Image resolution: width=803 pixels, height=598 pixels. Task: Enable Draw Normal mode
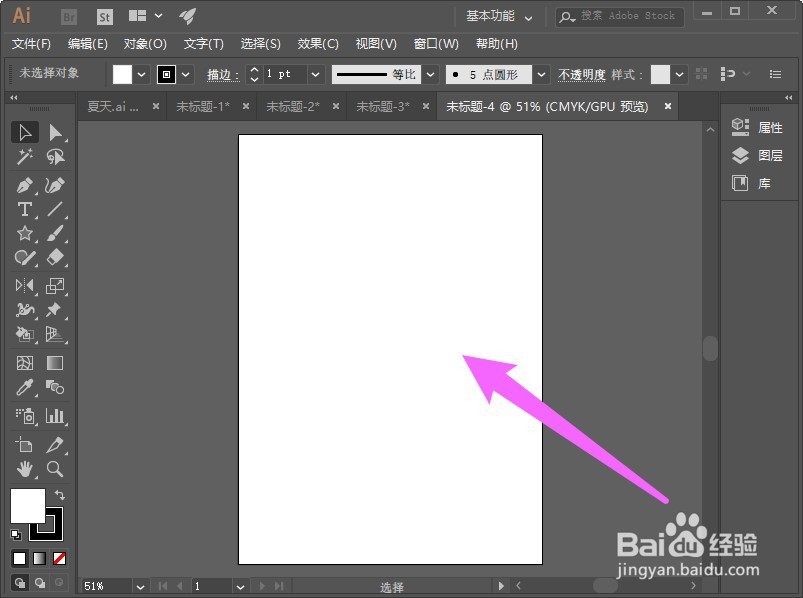point(19,583)
